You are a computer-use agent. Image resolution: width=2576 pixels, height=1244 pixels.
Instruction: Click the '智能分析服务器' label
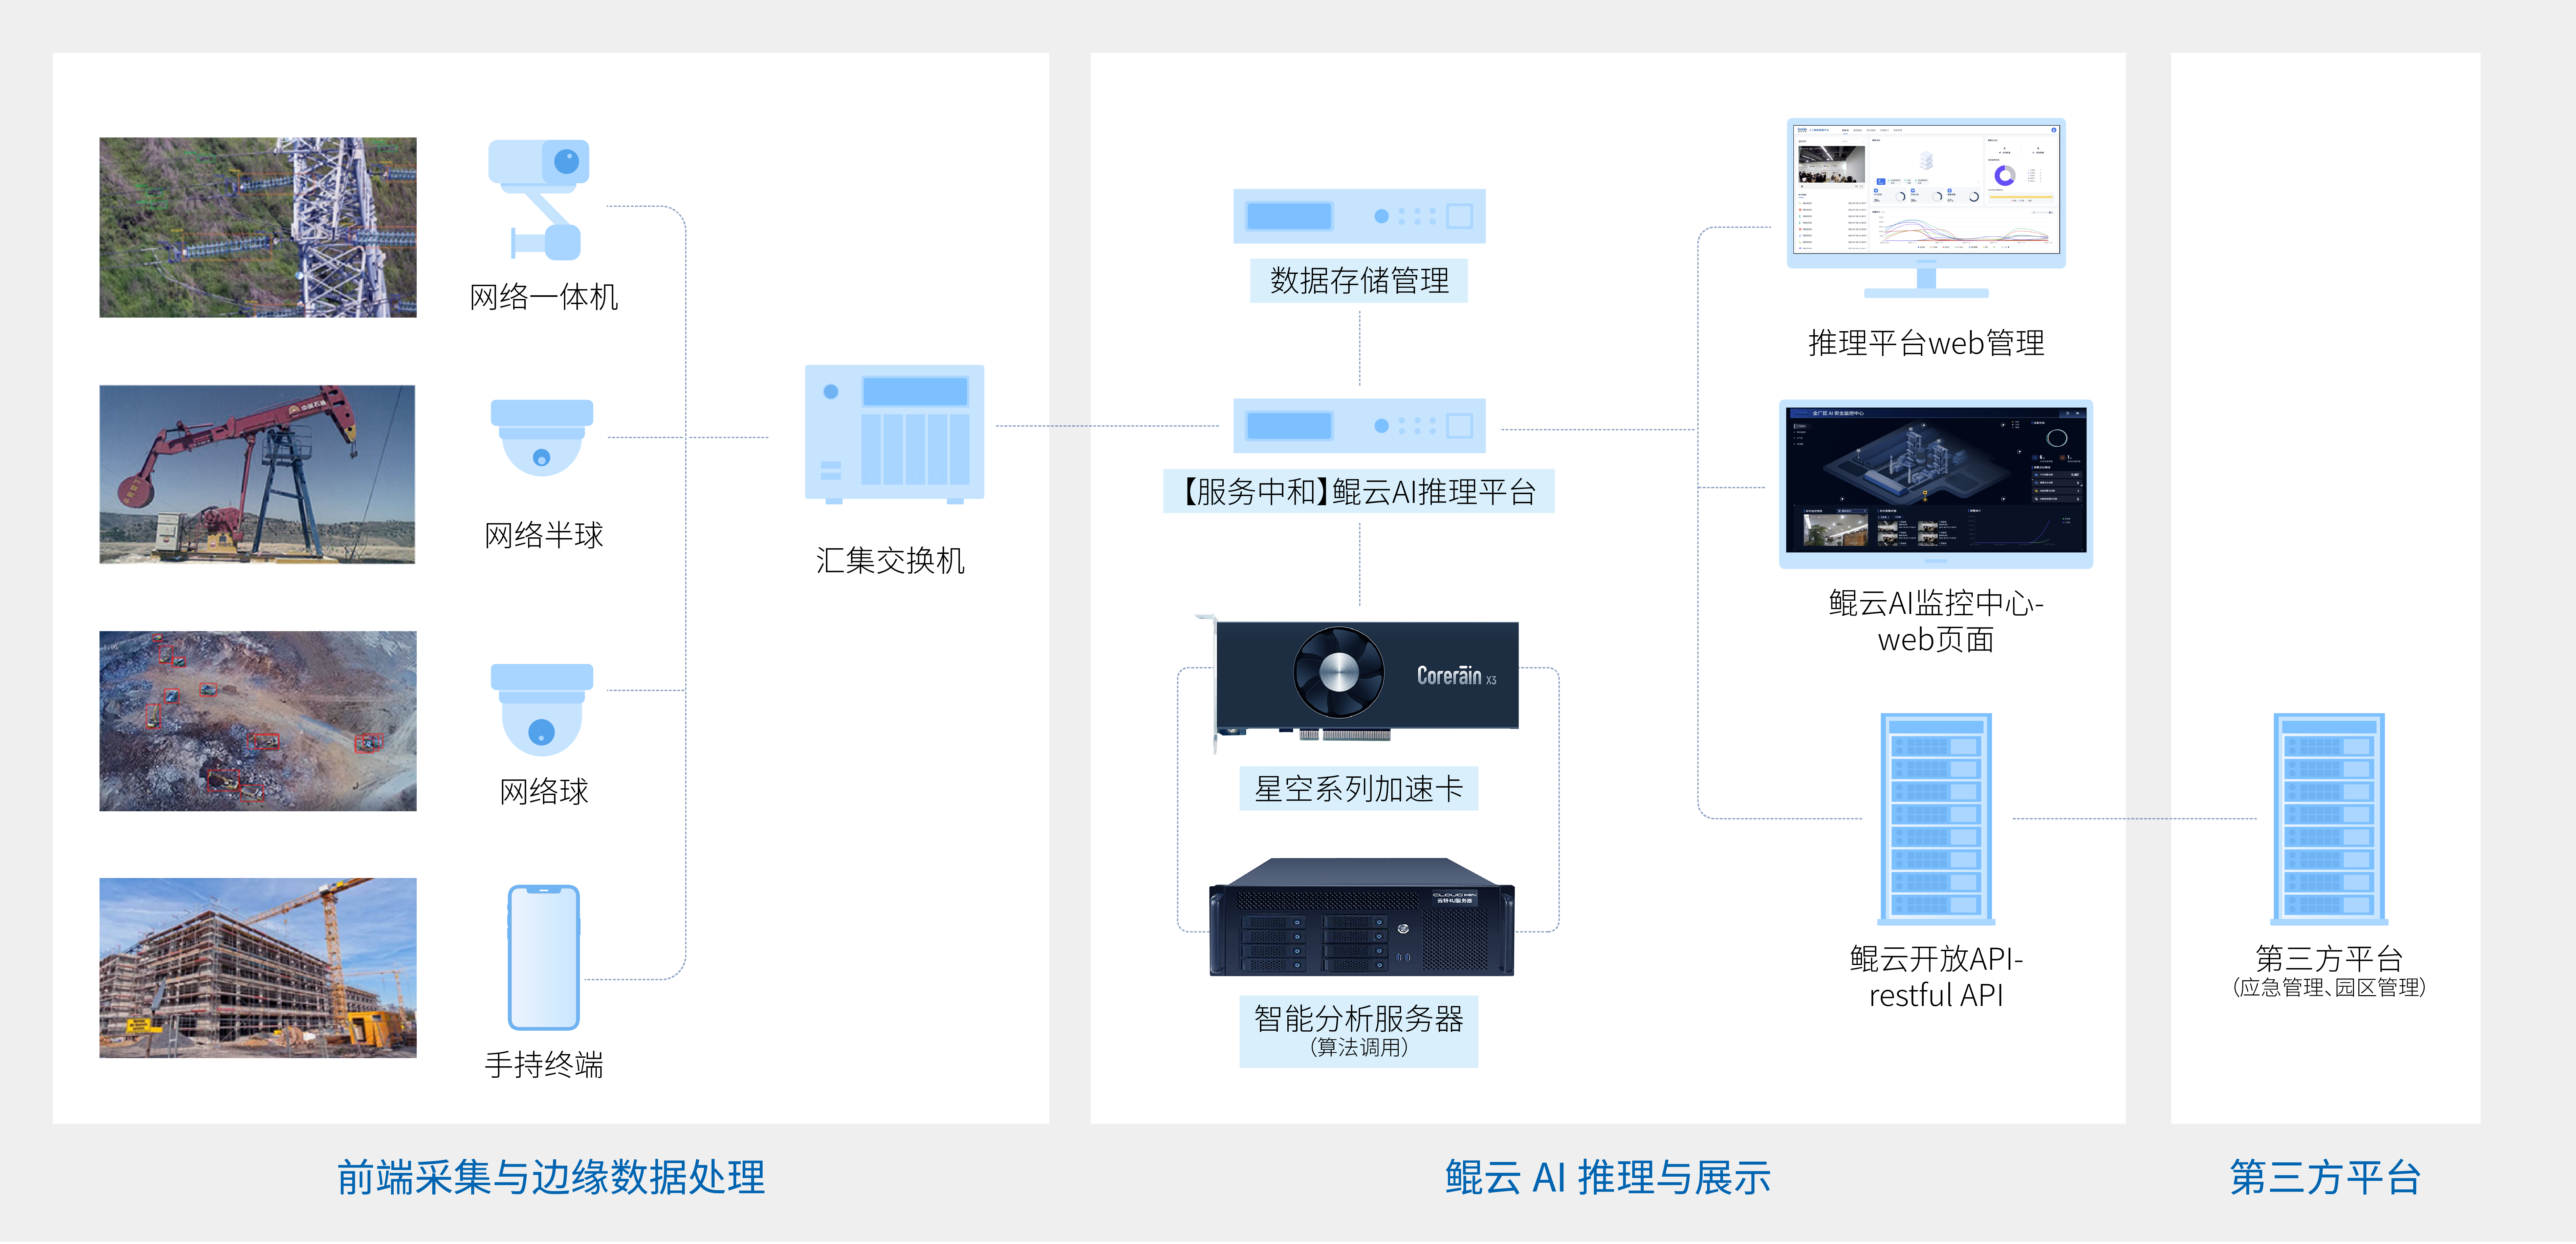pos(1359,1018)
